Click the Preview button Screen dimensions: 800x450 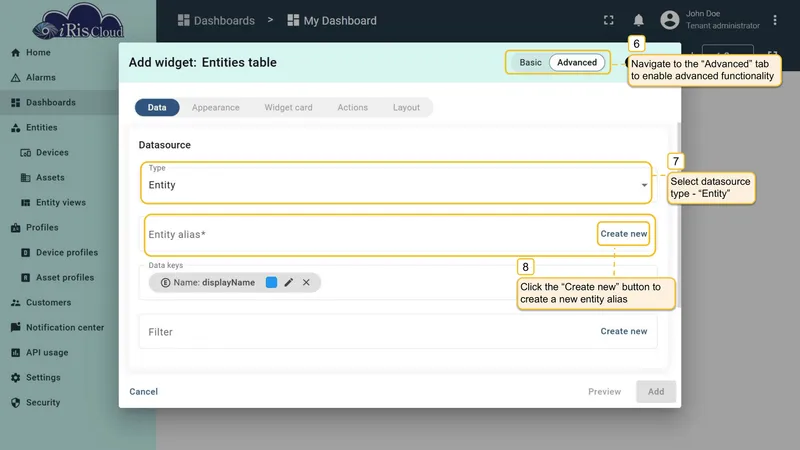(x=605, y=391)
